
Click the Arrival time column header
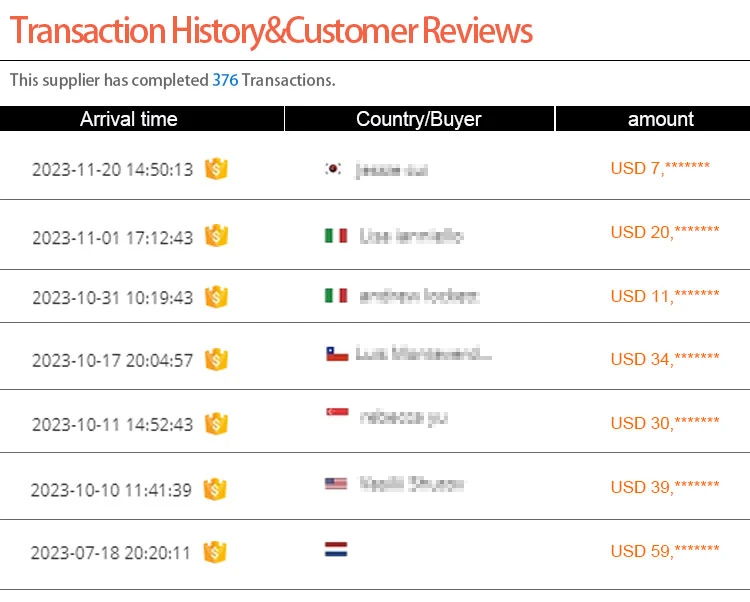[129, 119]
